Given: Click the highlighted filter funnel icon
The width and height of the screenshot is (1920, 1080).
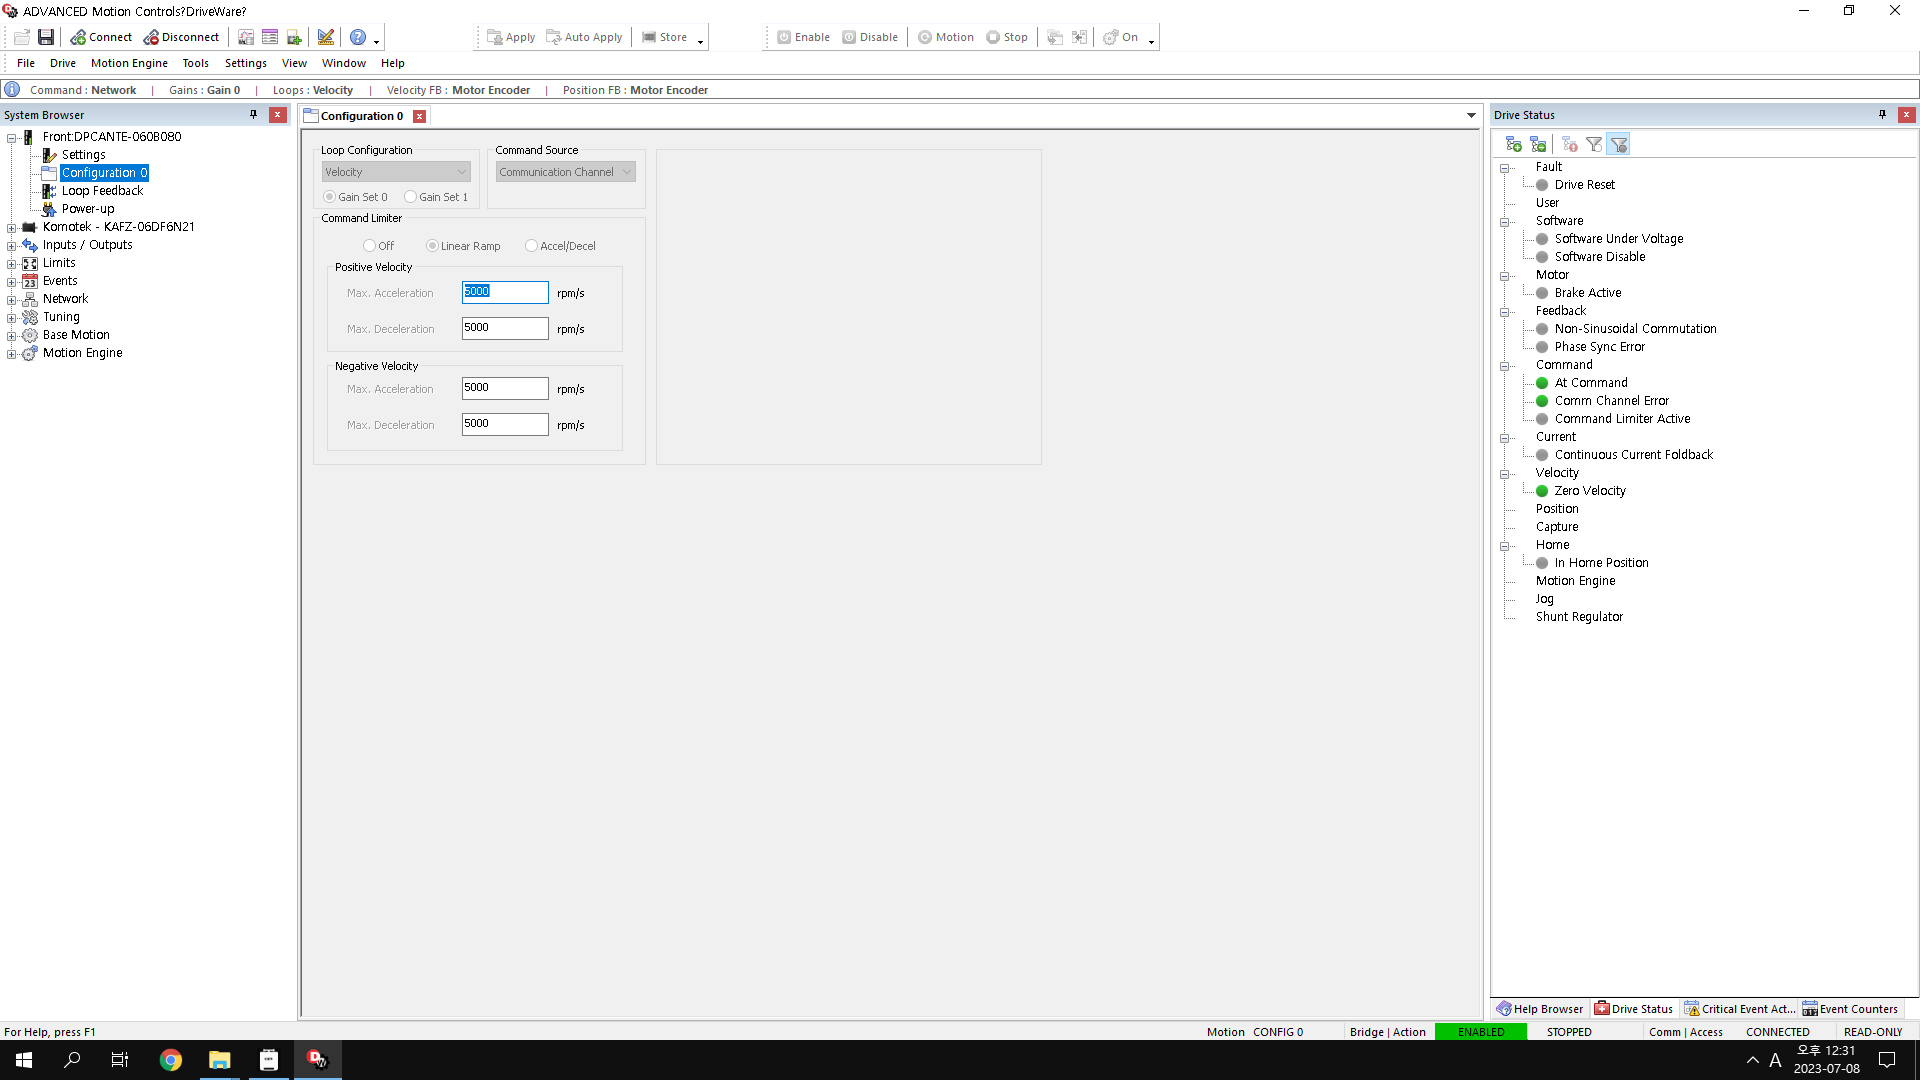Looking at the screenshot, I should tap(1619, 145).
